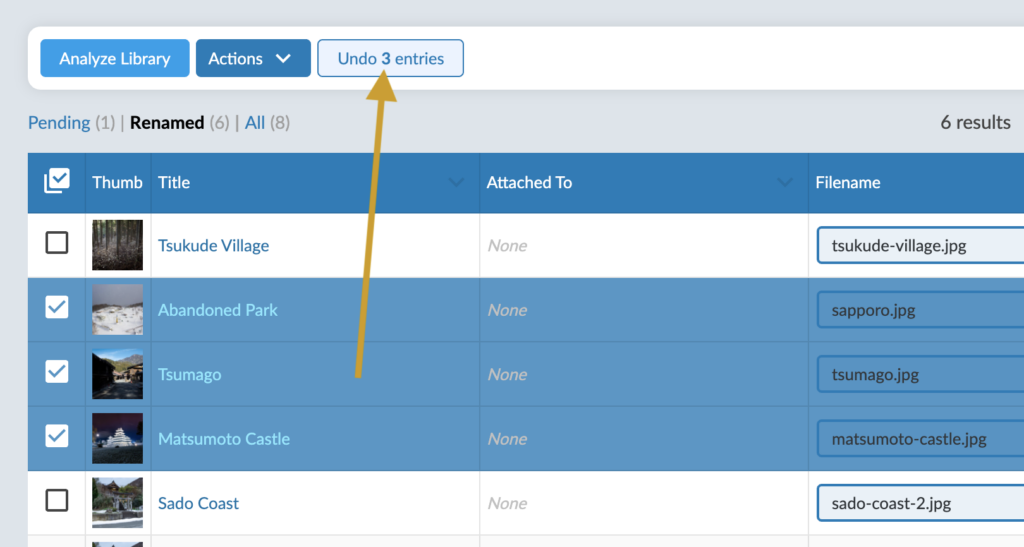Click the sado-coast-2.jpg filename field
1024x547 pixels.
click(x=920, y=503)
